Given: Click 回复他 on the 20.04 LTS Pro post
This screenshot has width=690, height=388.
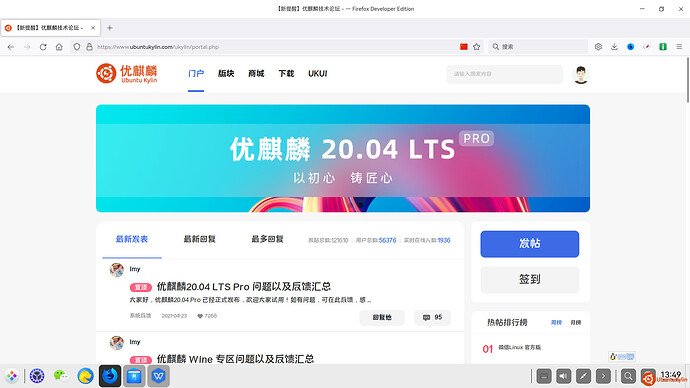Looking at the screenshot, I should 382,317.
